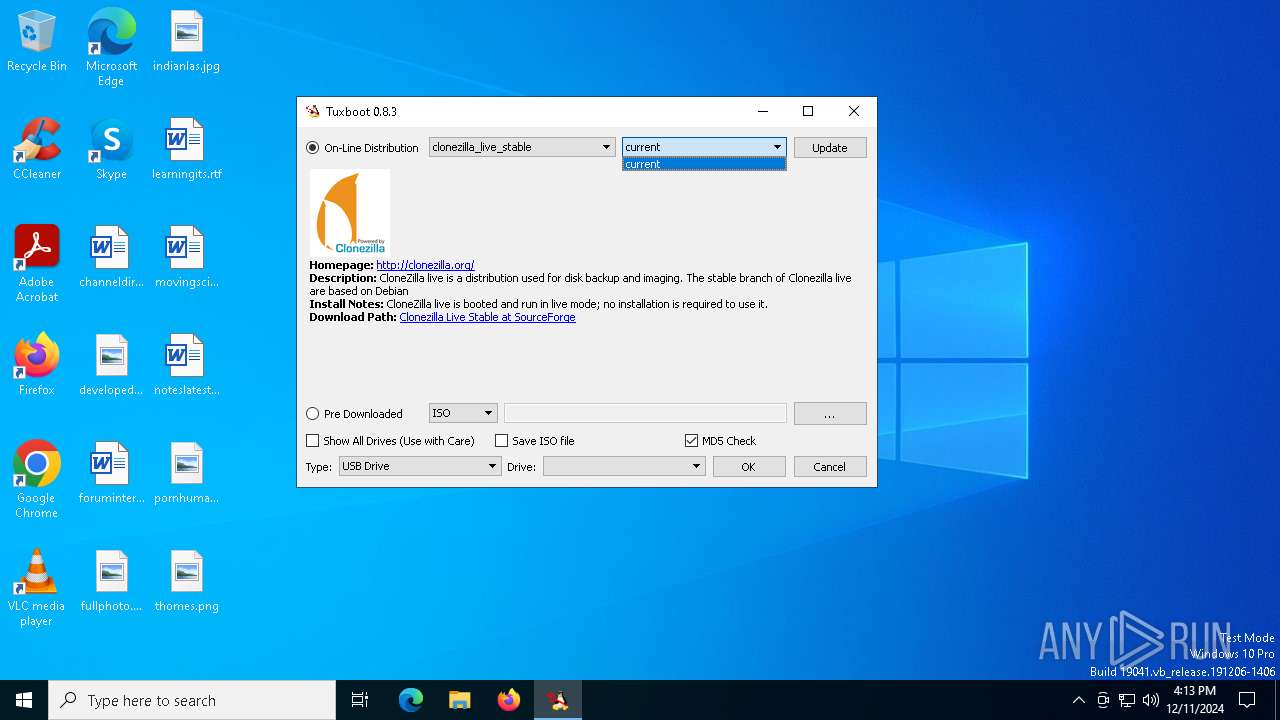Viewport: 1280px width, 720px height.
Task: Click the Clonezilla logo image
Action: tap(350, 213)
